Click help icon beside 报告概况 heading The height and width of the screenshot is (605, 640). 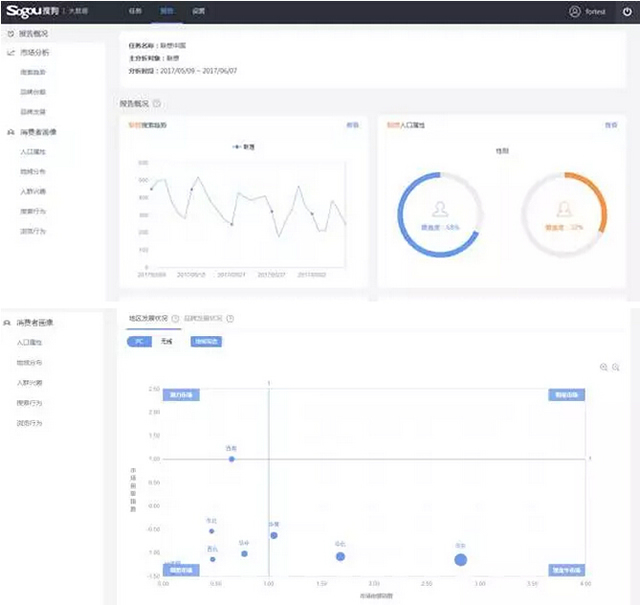(157, 103)
